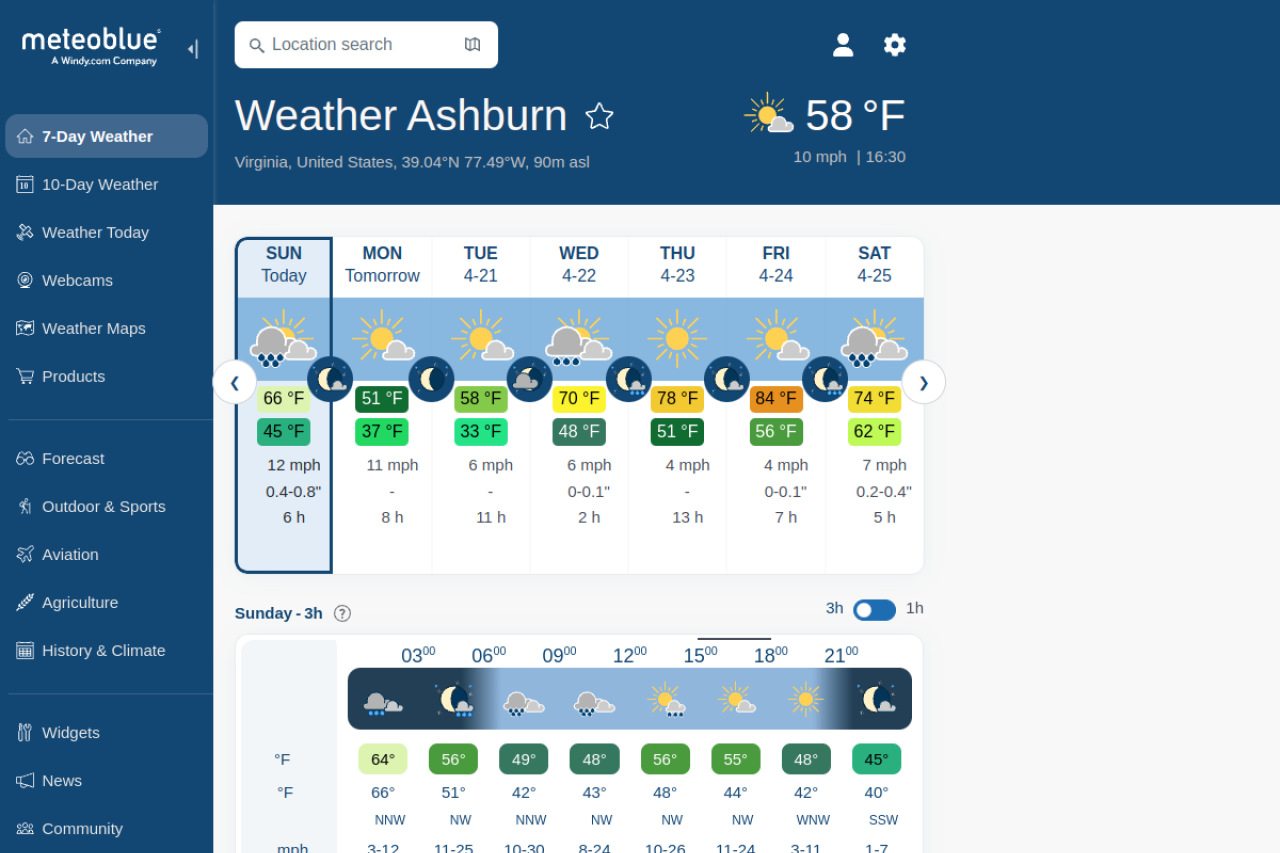Select the FRI 4-24 forecast day

(x=775, y=265)
